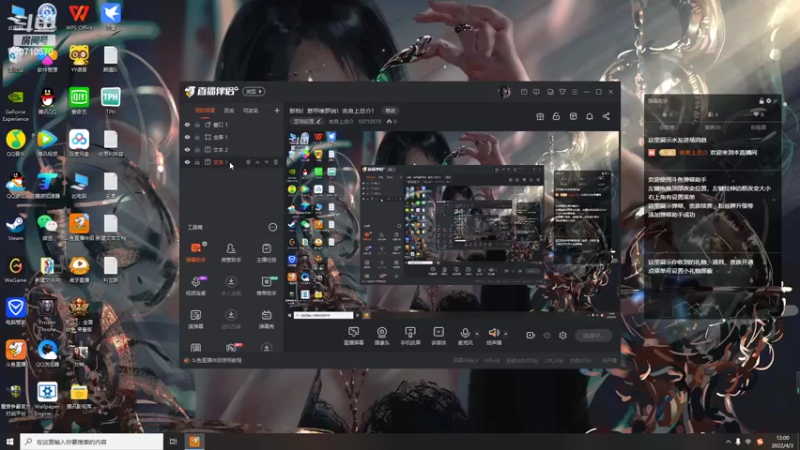Open the 弹幕助手 tool in toolbox
Viewport: 800px width, 450px height.
pos(196,252)
